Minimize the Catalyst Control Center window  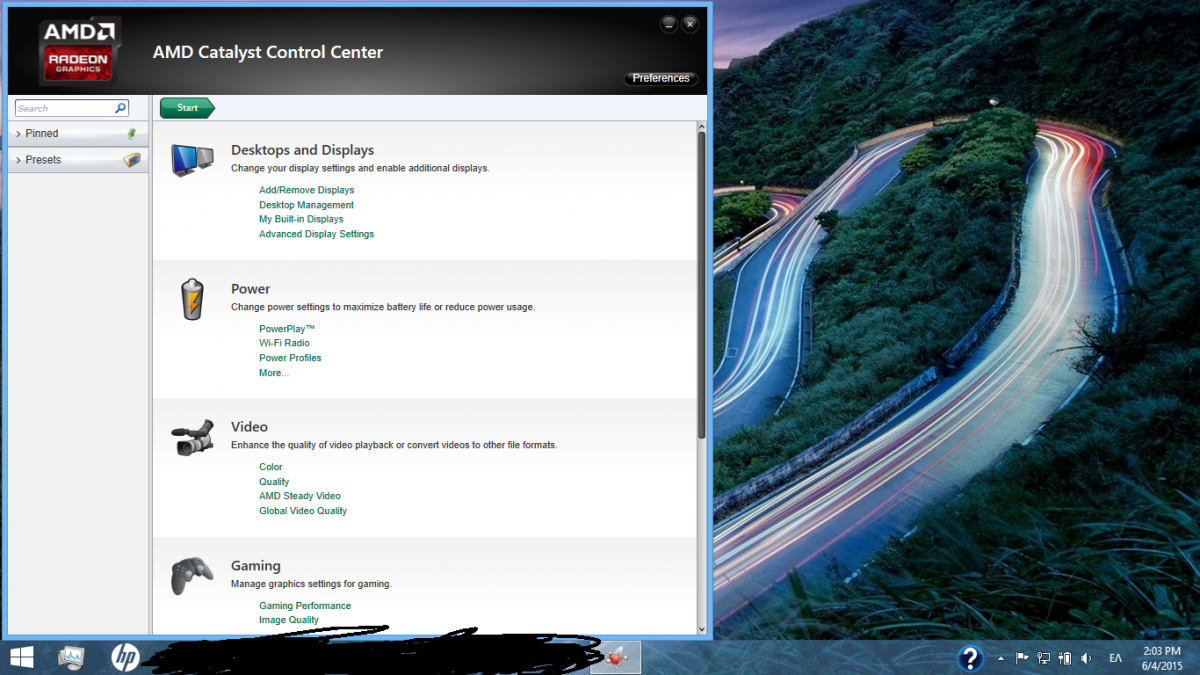668,23
